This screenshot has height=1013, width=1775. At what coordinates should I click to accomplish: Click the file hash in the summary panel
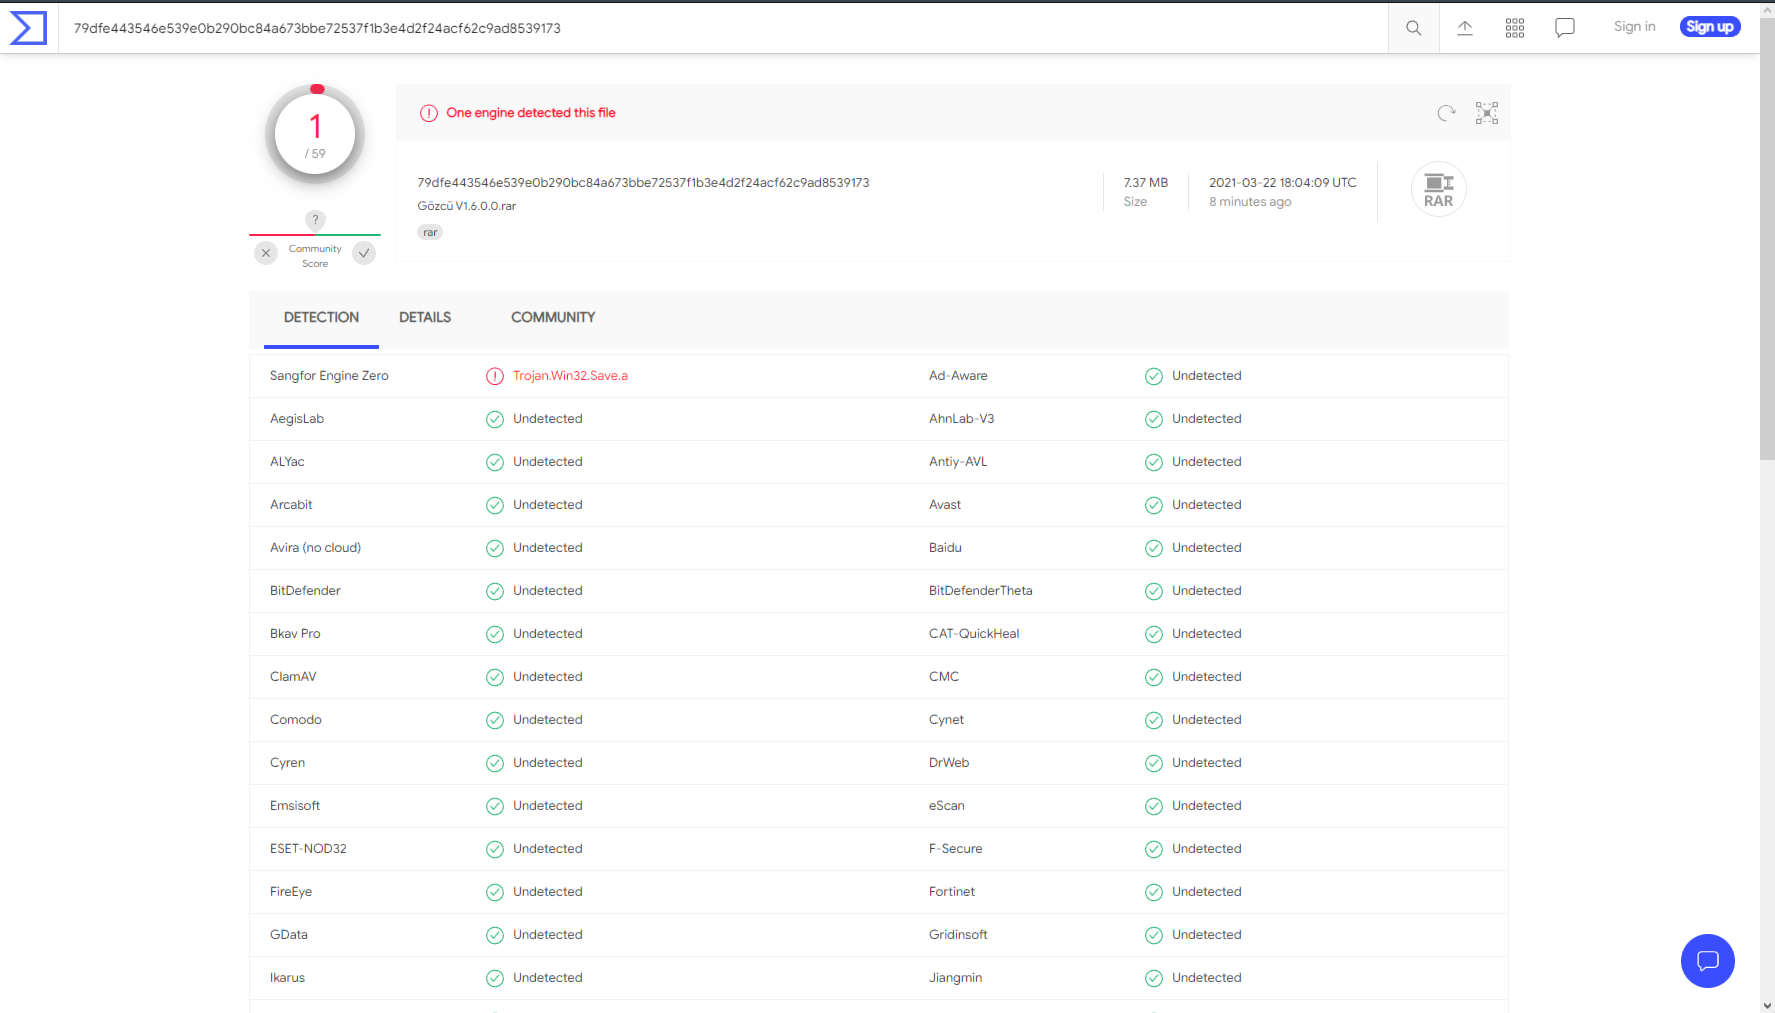coord(643,183)
